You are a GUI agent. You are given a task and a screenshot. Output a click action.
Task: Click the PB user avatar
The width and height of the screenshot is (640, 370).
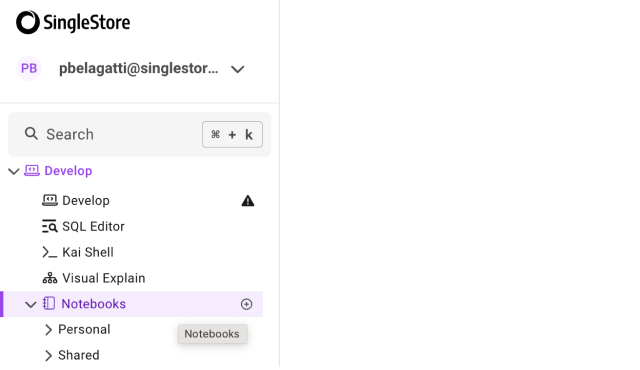click(x=29, y=68)
